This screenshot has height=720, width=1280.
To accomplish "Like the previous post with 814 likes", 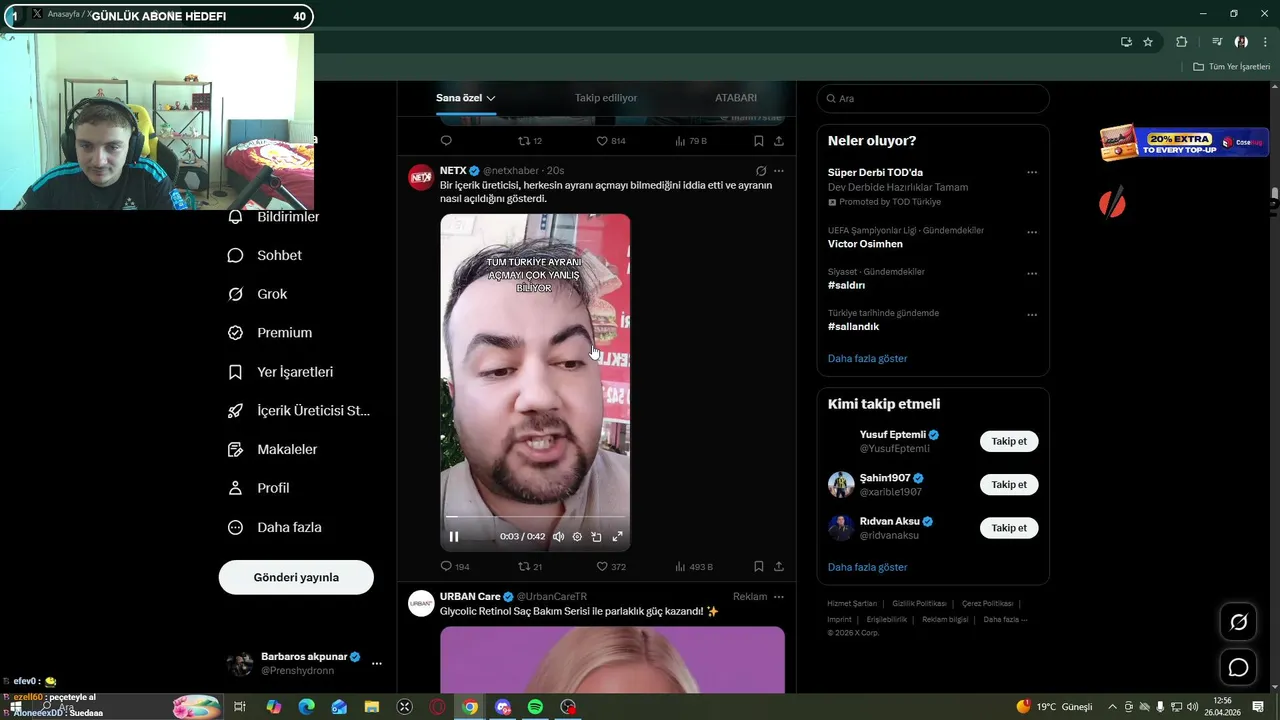I will pos(611,141).
